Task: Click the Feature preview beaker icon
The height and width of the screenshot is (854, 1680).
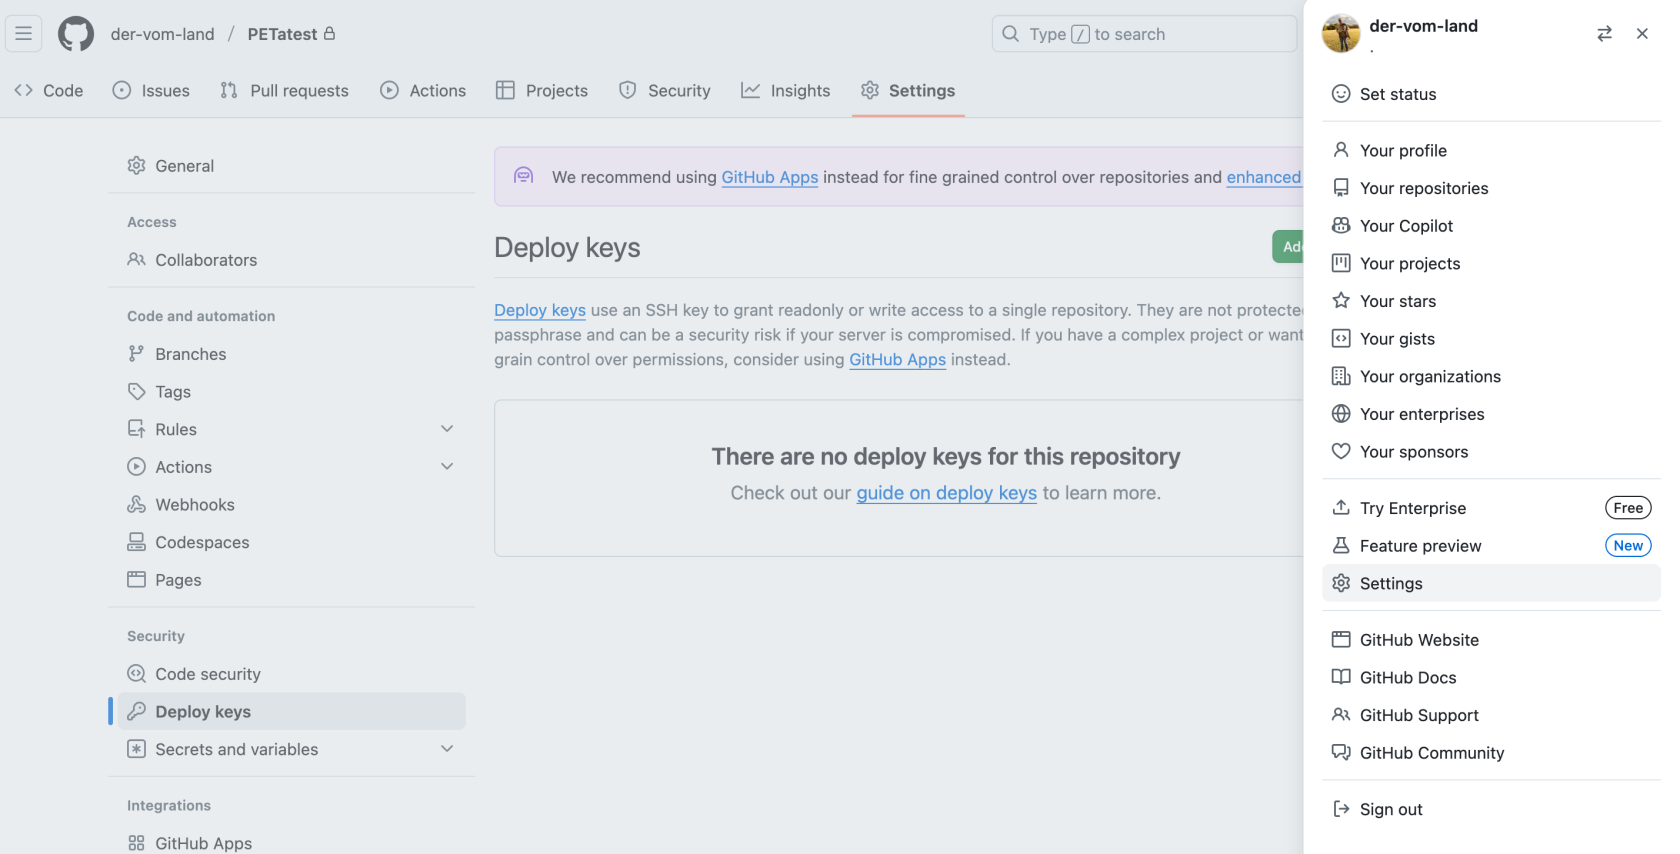Action: coord(1341,546)
